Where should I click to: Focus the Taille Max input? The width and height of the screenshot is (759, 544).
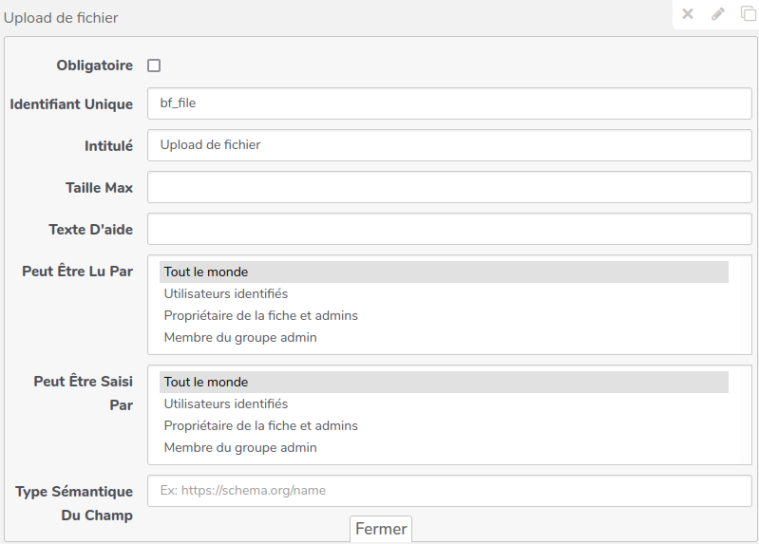pyautogui.click(x=449, y=187)
